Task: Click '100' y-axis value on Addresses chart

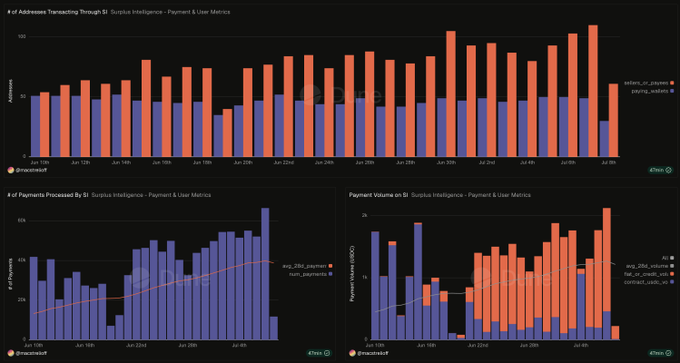Action: point(22,36)
